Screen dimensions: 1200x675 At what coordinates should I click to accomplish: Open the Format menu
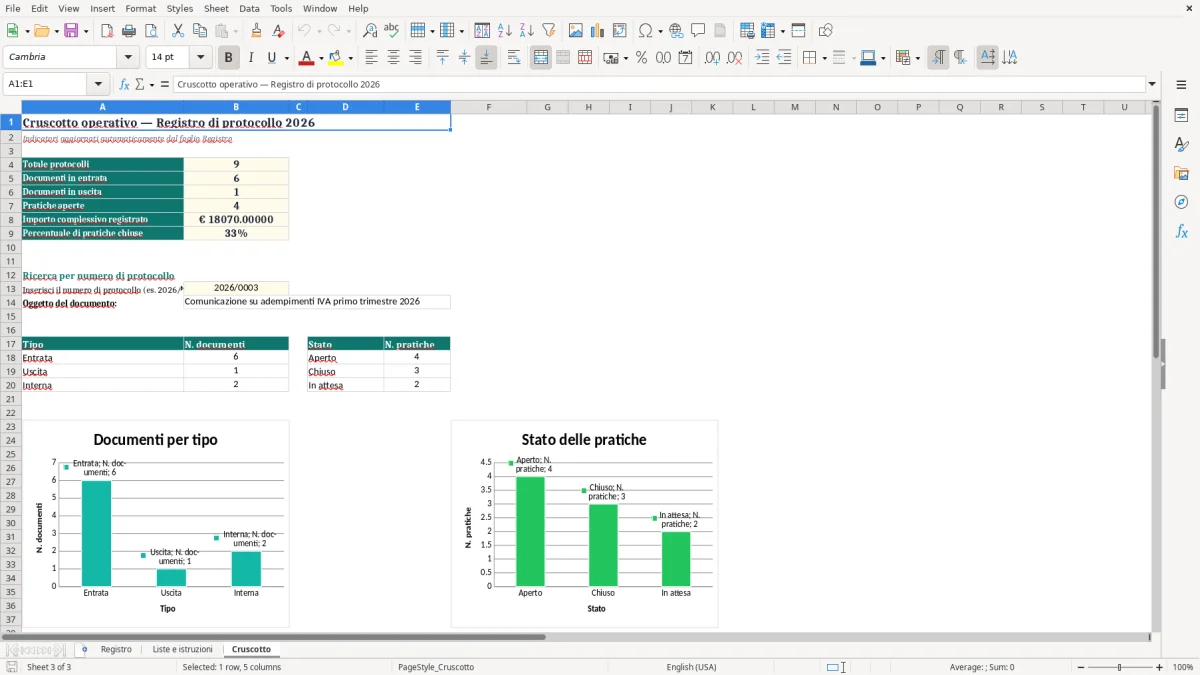pos(140,8)
